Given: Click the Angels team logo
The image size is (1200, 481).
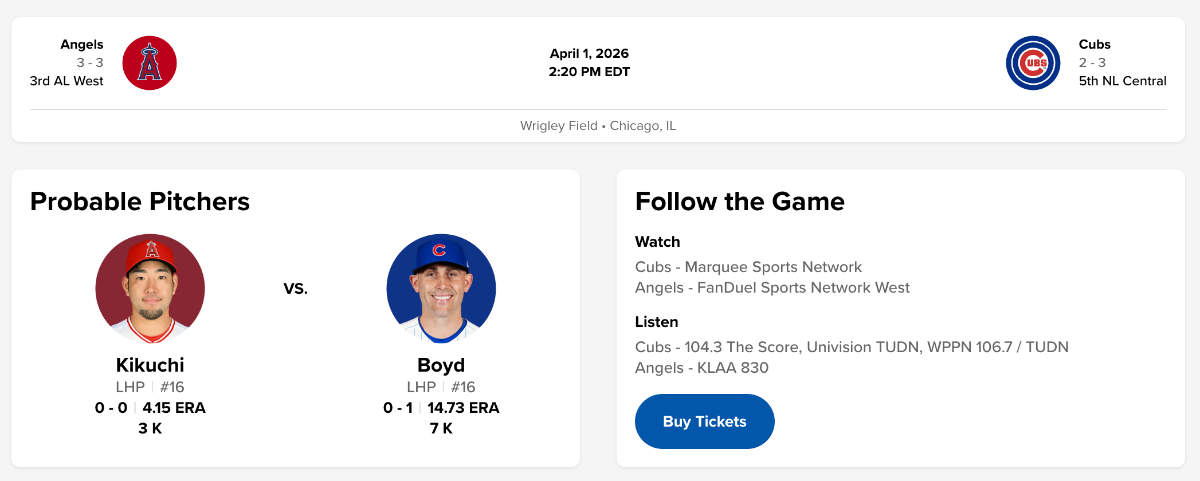Looking at the screenshot, I should click(150, 63).
